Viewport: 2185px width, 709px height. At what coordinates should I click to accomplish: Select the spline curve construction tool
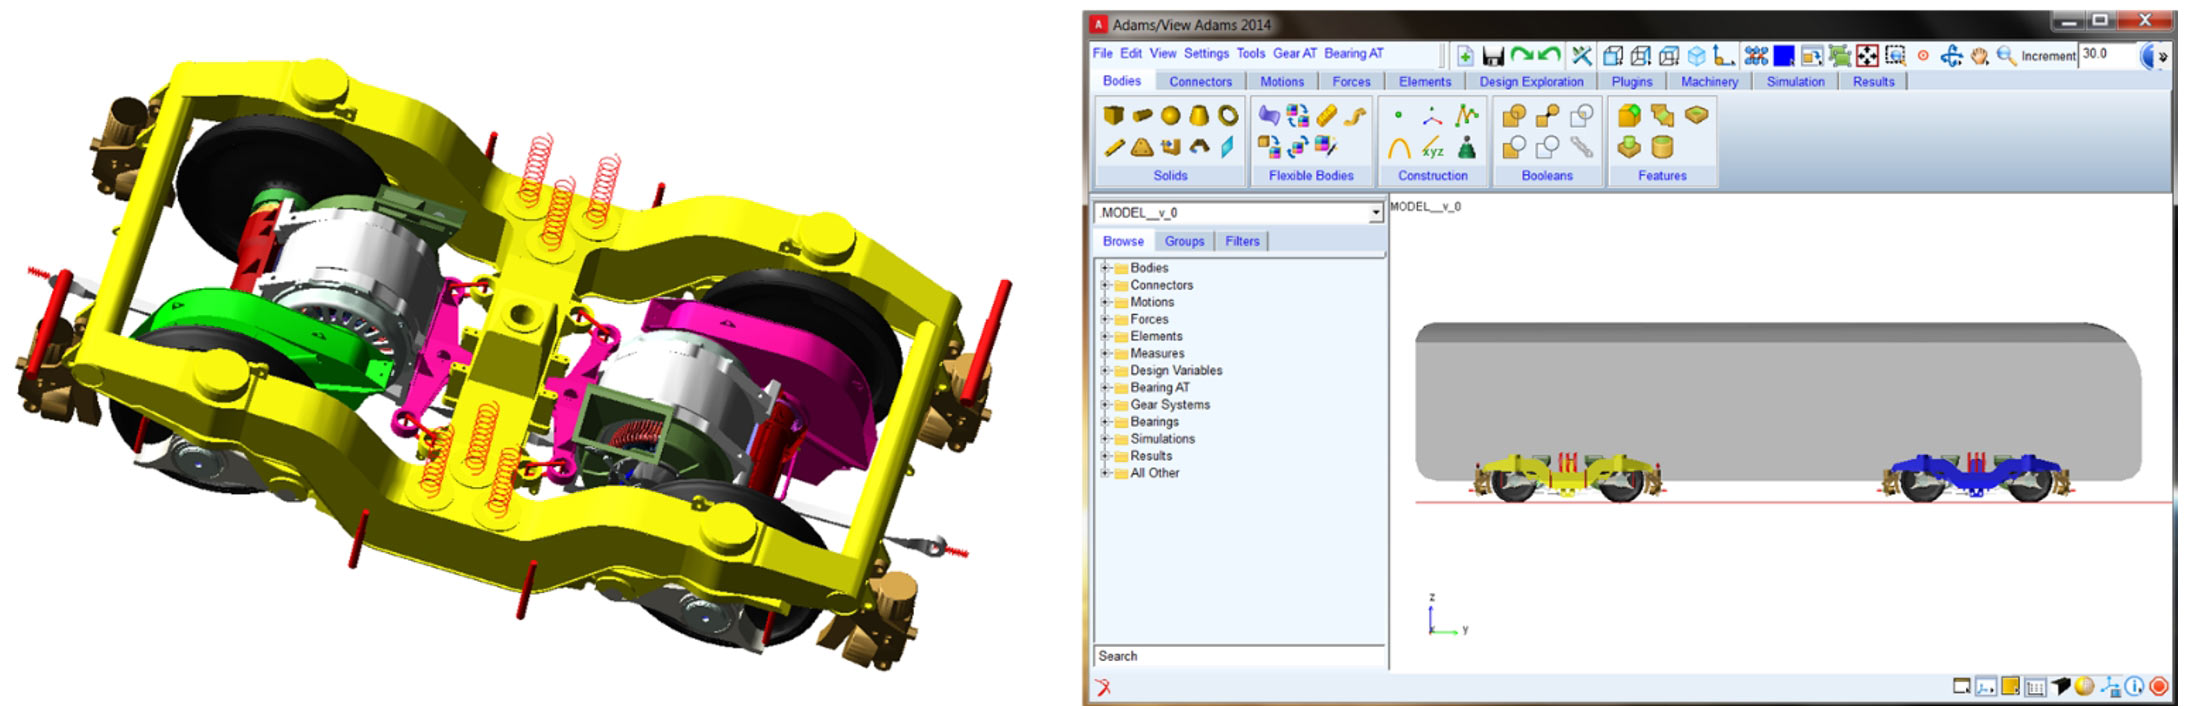click(x=1466, y=115)
